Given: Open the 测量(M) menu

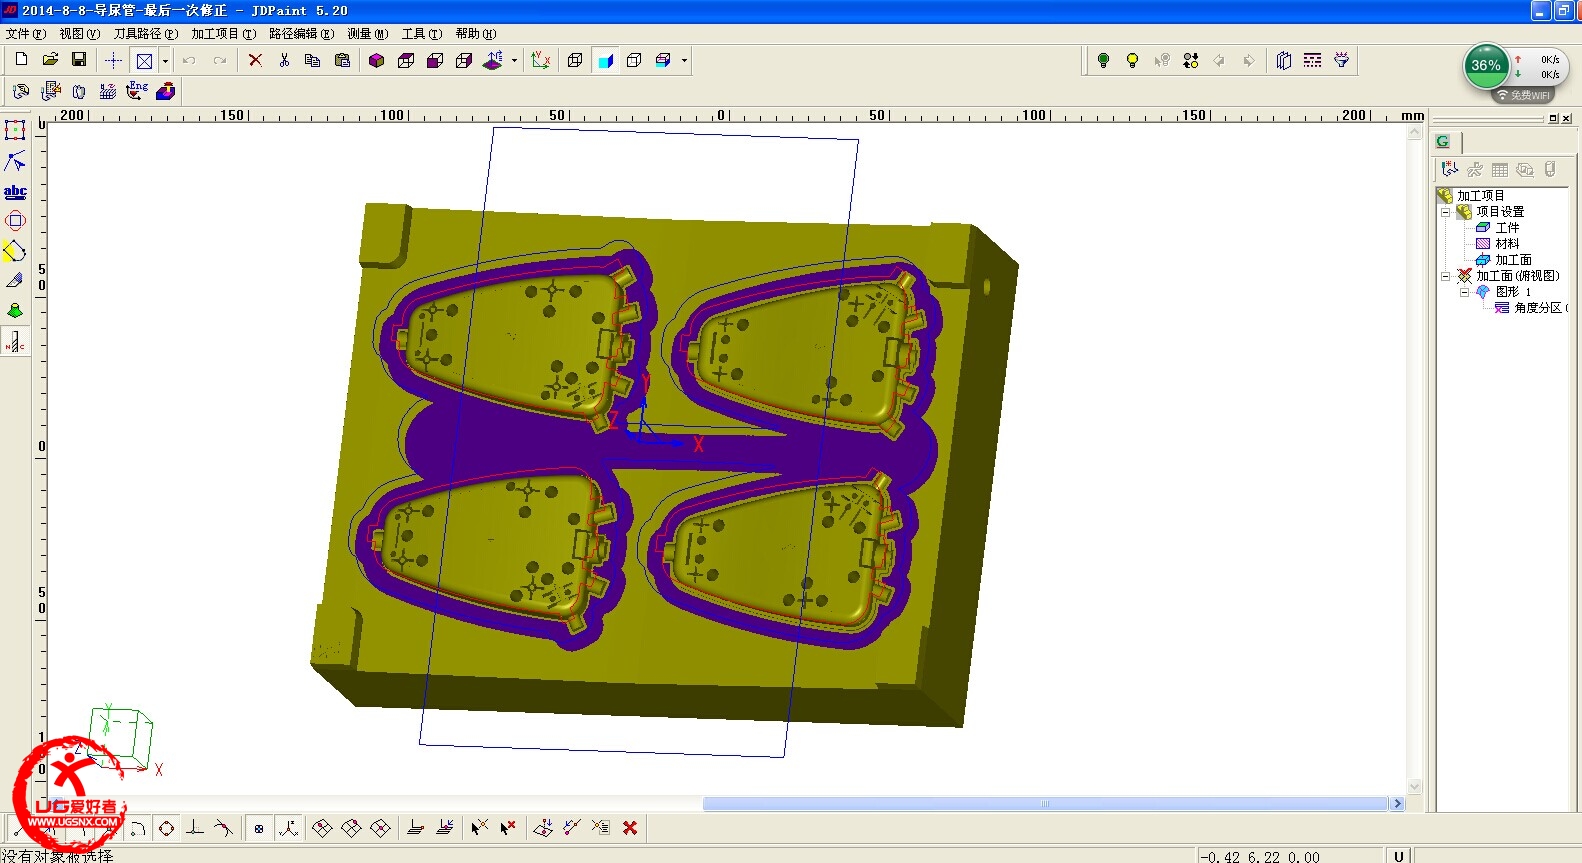Looking at the screenshot, I should (x=368, y=34).
